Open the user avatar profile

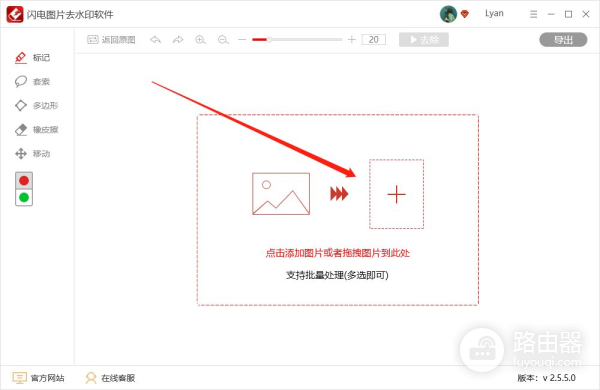click(448, 14)
